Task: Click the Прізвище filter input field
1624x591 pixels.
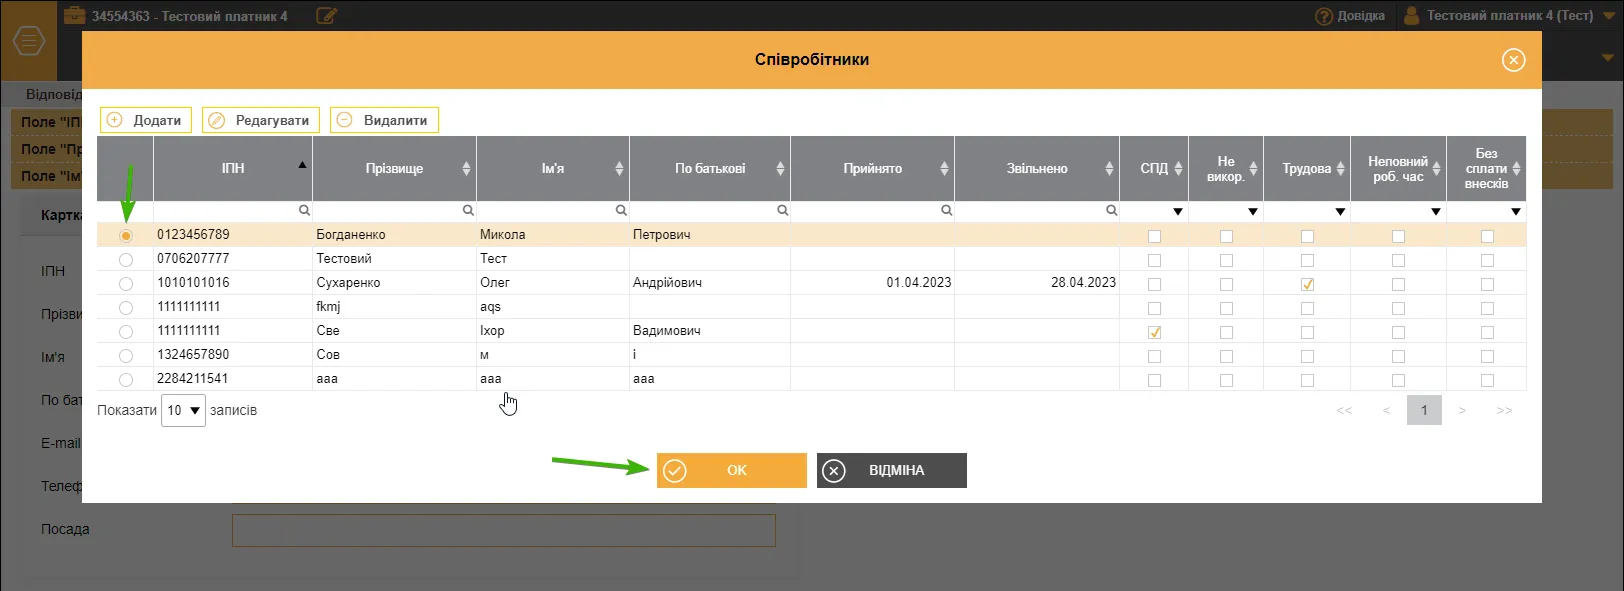Action: (395, 211)
